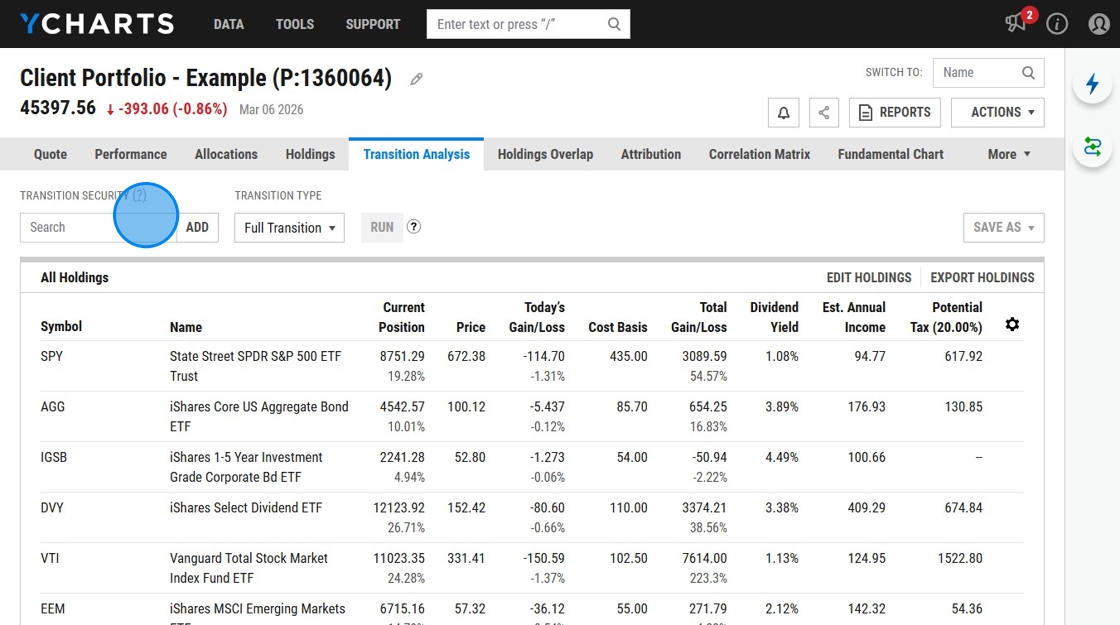Click the Dividend Yield column header

point(774,317)
